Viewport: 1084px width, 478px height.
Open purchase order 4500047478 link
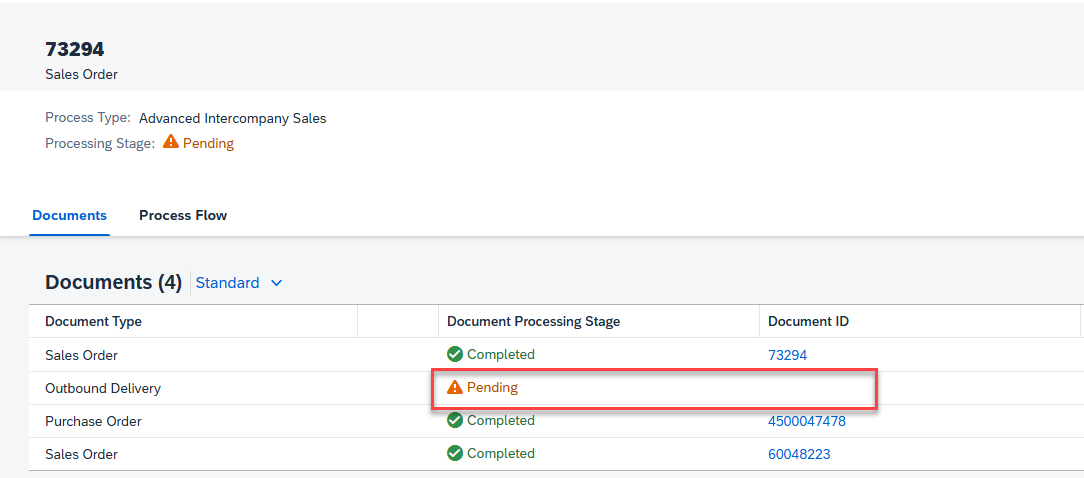coord(807,421)
